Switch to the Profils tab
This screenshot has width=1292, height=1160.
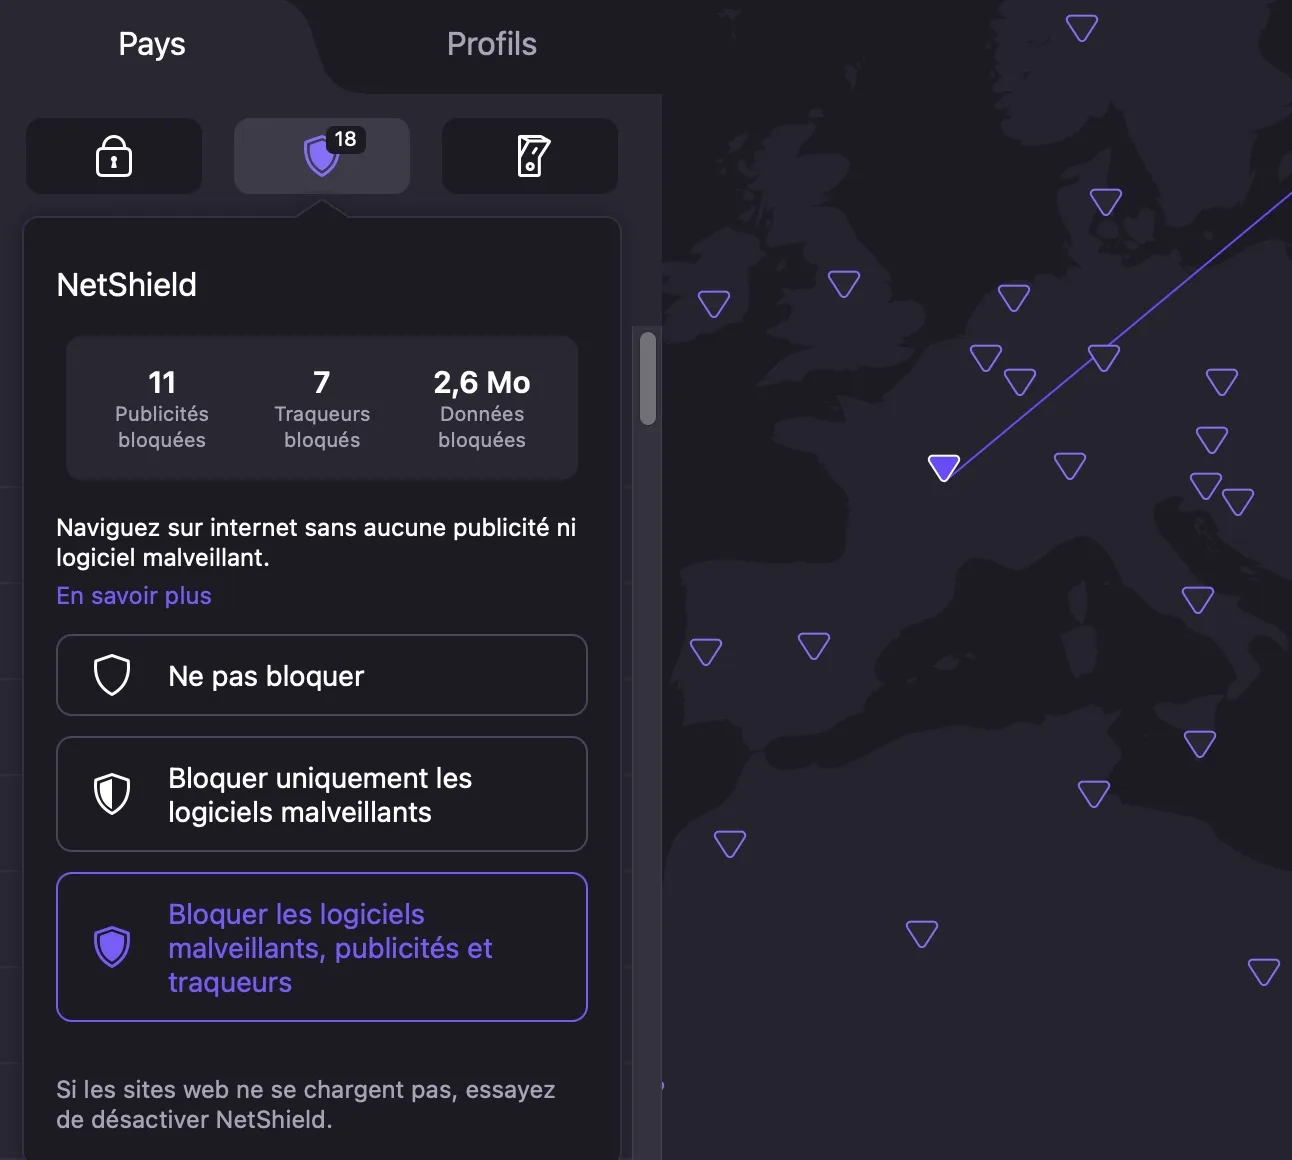(491, 44)
